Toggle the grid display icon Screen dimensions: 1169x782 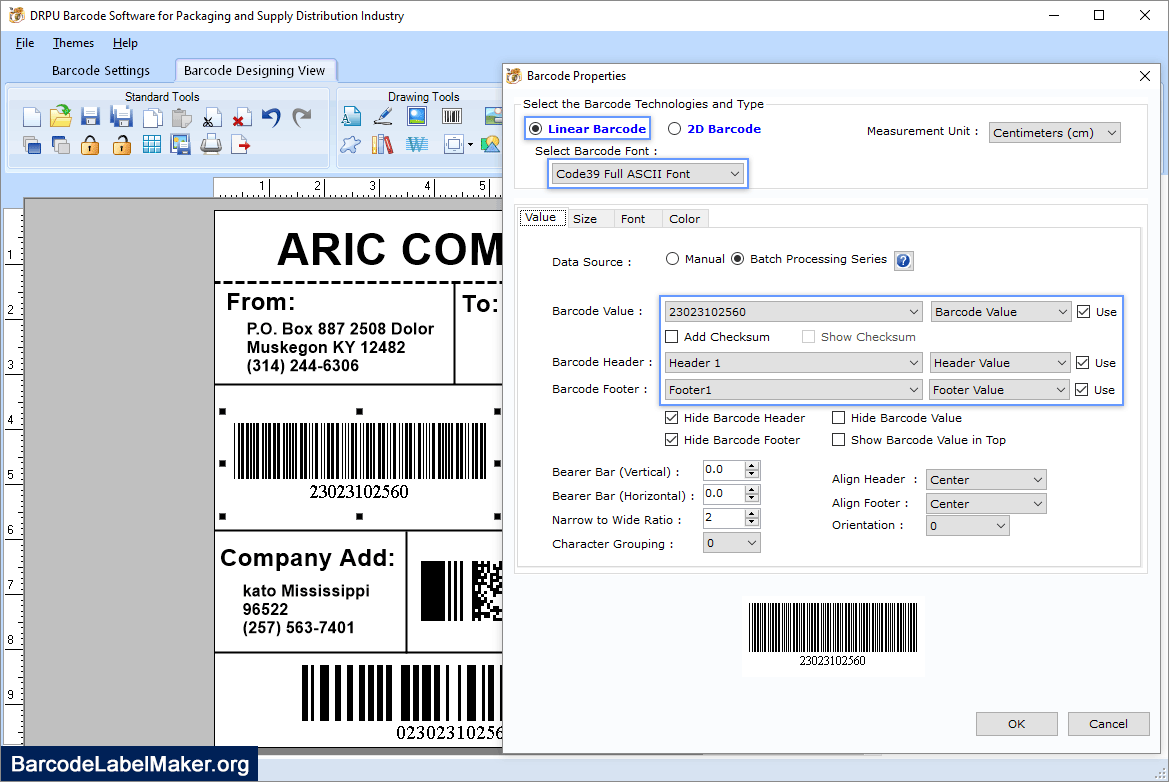click(x=151, y=145)
